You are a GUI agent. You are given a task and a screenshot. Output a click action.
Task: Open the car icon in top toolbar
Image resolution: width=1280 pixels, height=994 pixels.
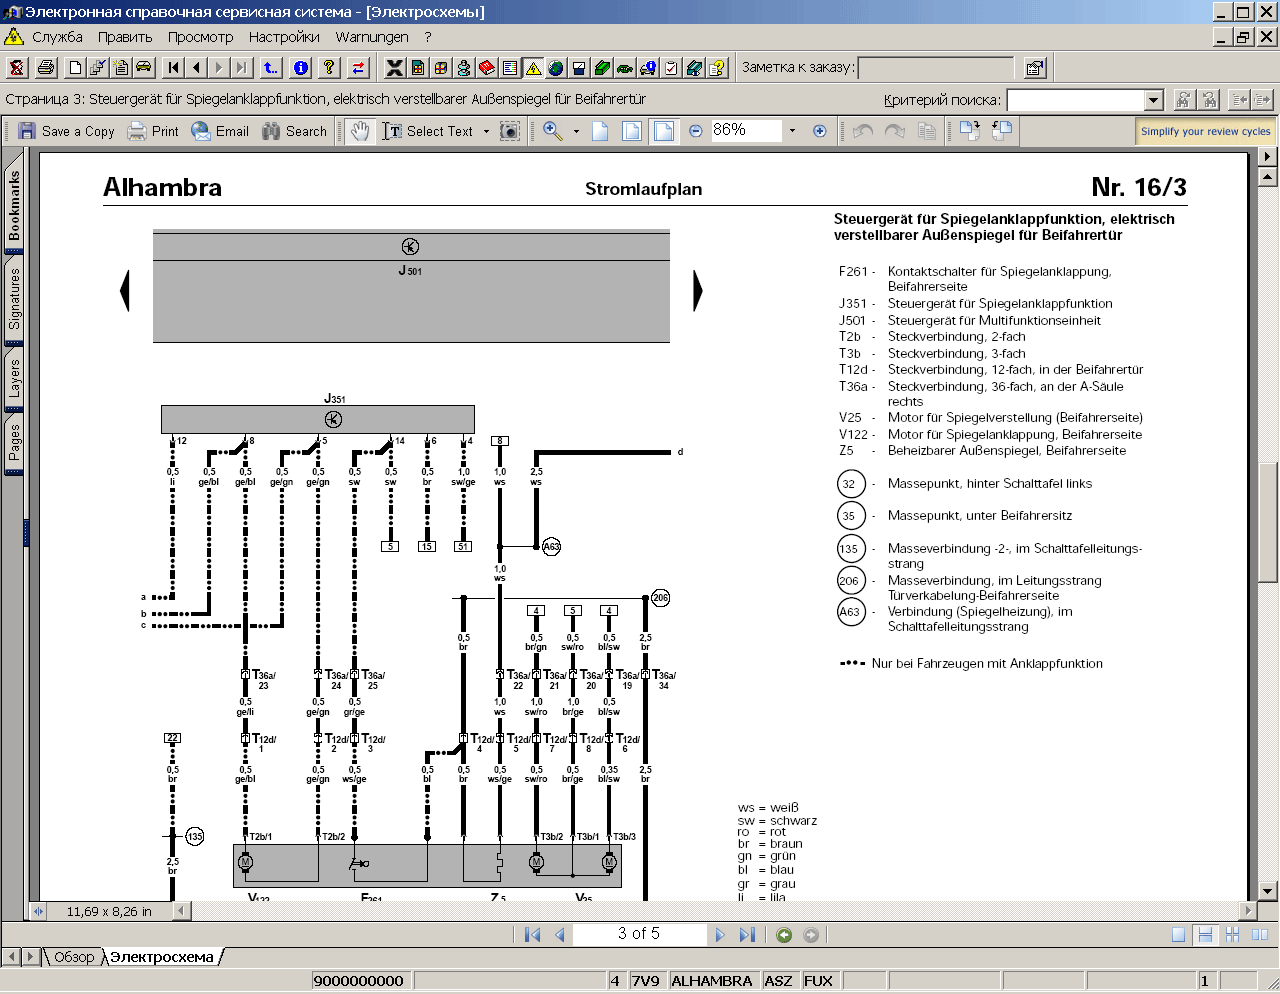[144, 68]
